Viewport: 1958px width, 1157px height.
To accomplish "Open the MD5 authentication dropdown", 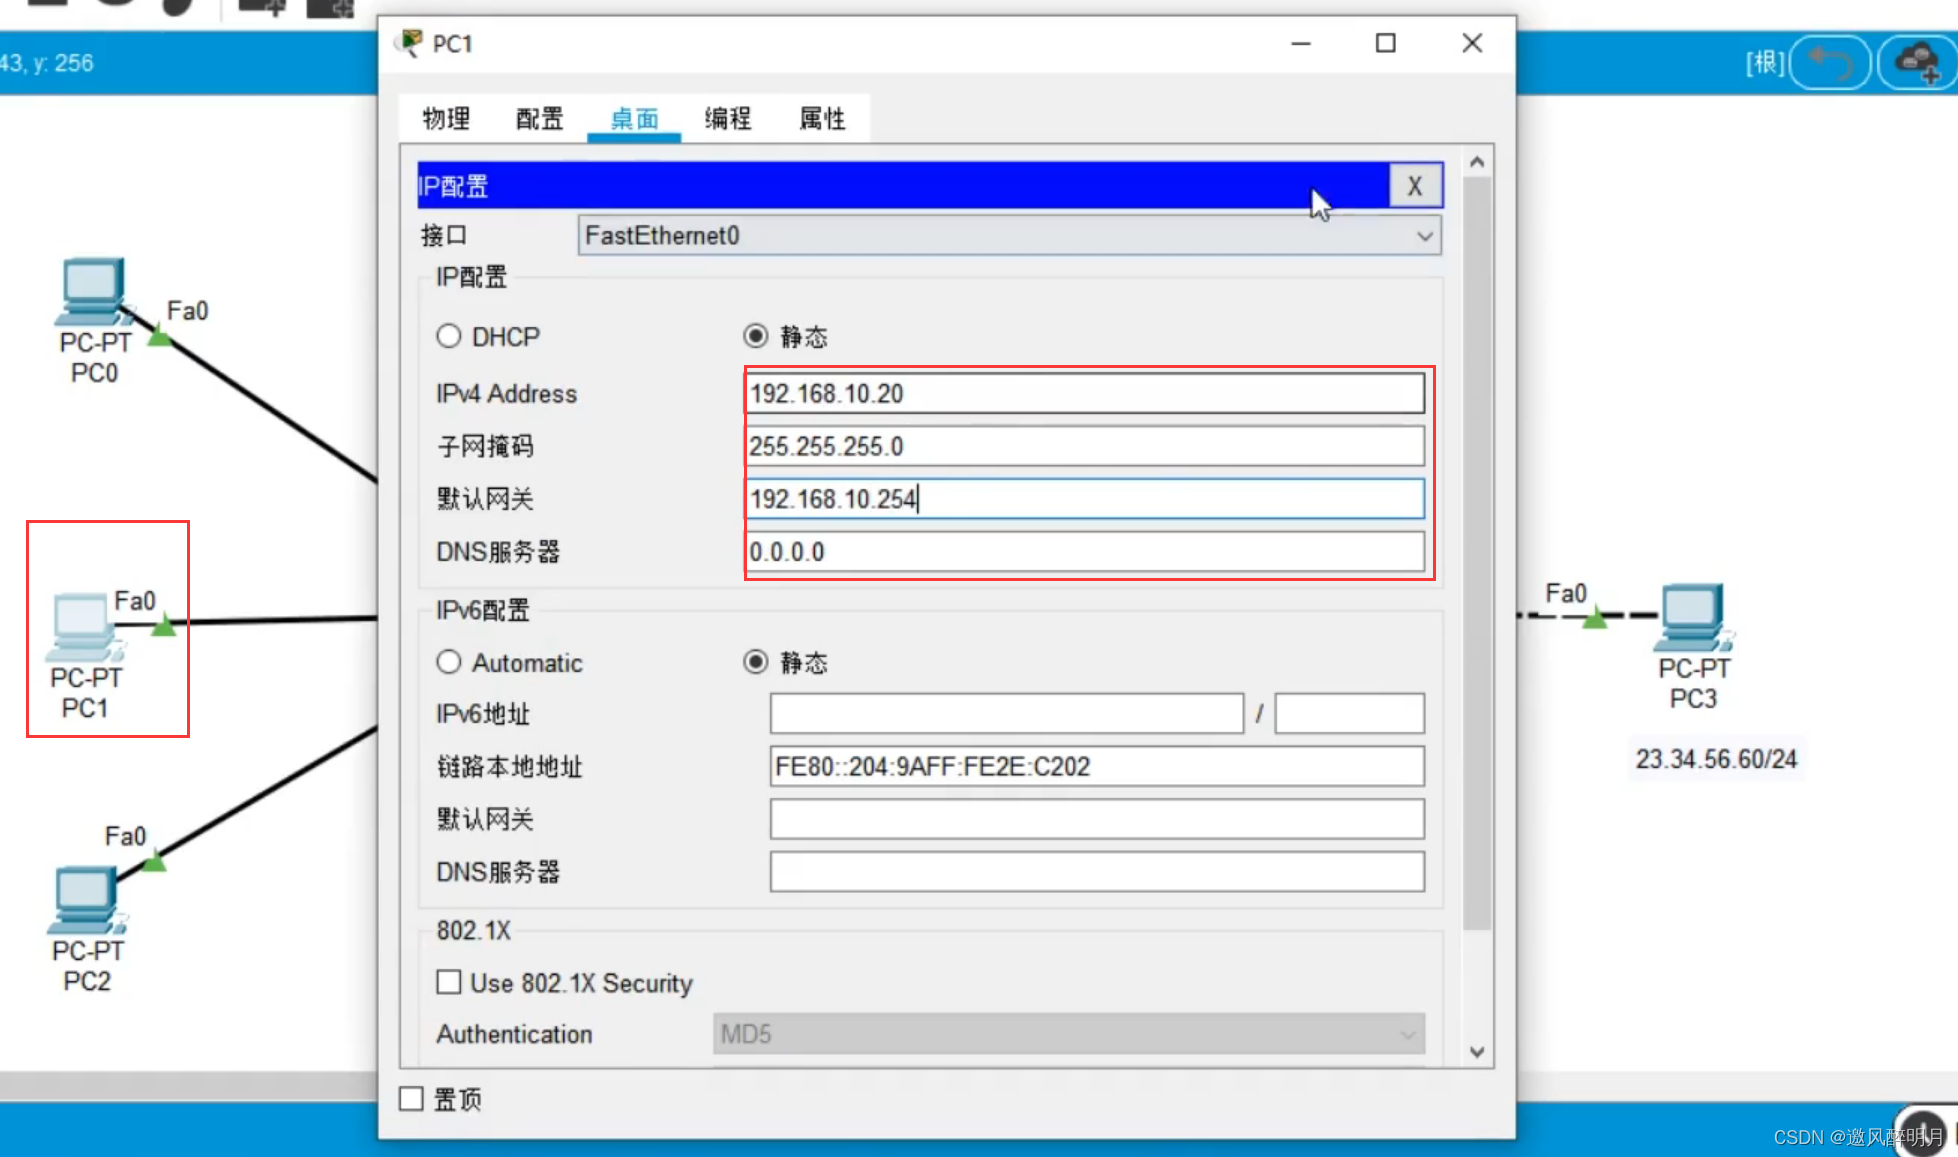I will click(x=1068, y=1034).
